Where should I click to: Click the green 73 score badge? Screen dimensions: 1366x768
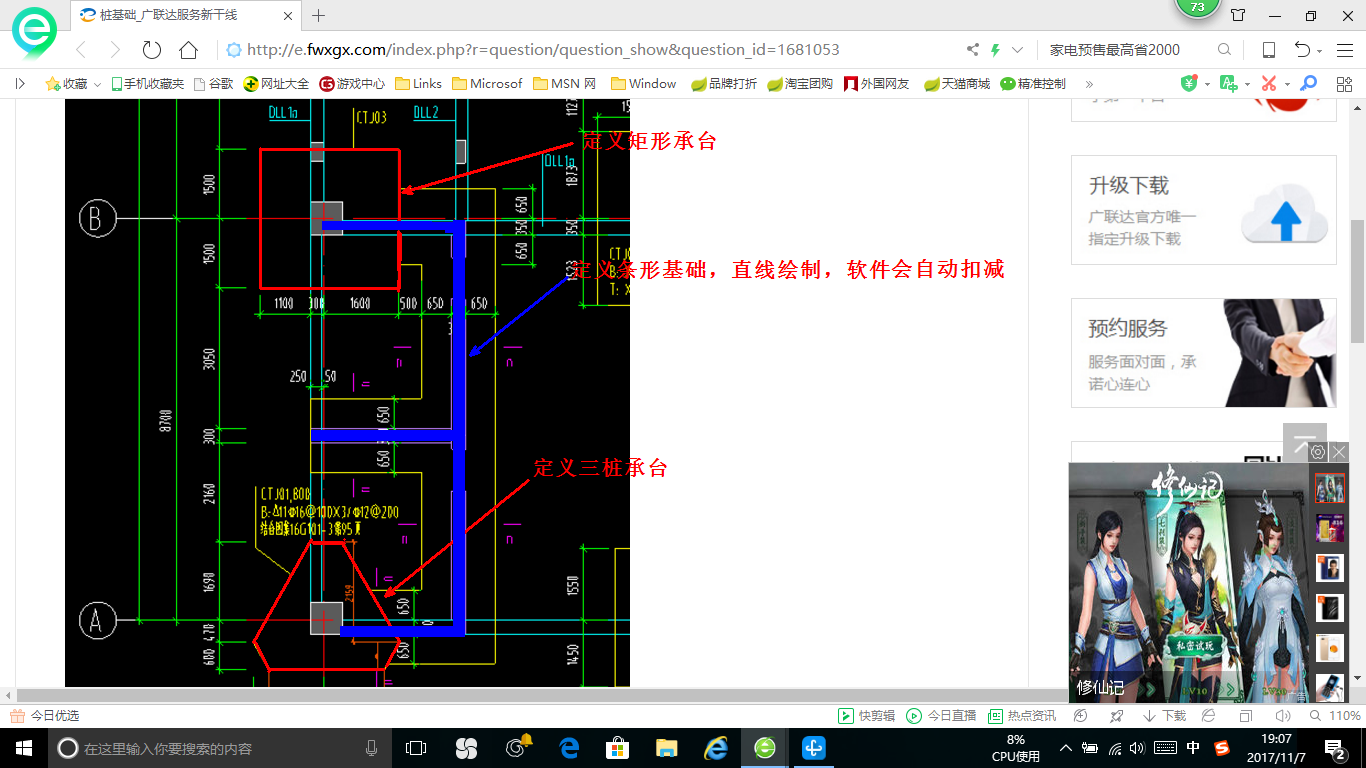pos(1197,8)
